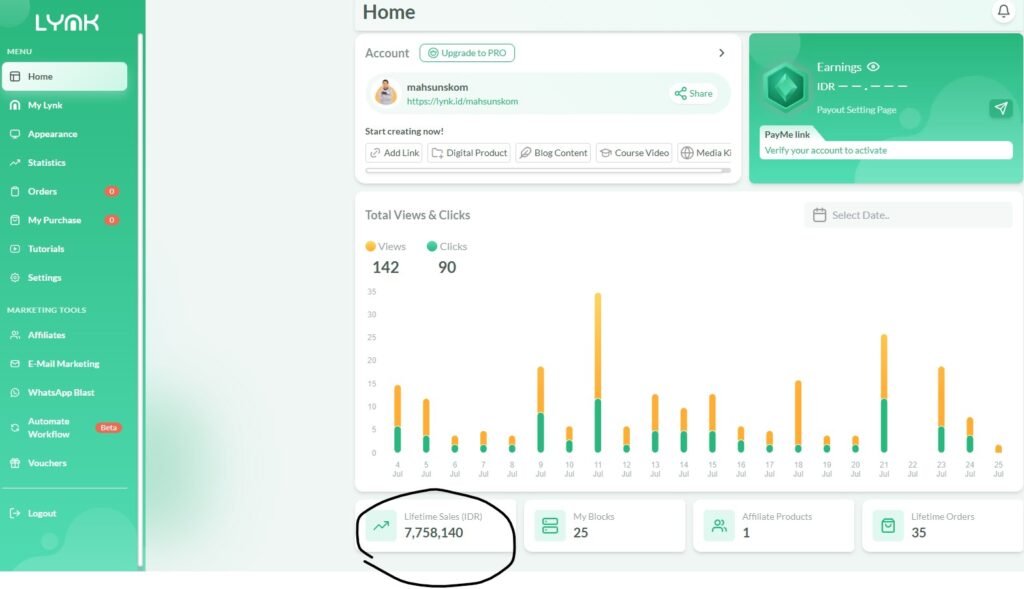Screen dimensions: 1024x589
Task: Open the Payout Setting Page link
Action: 856,110
